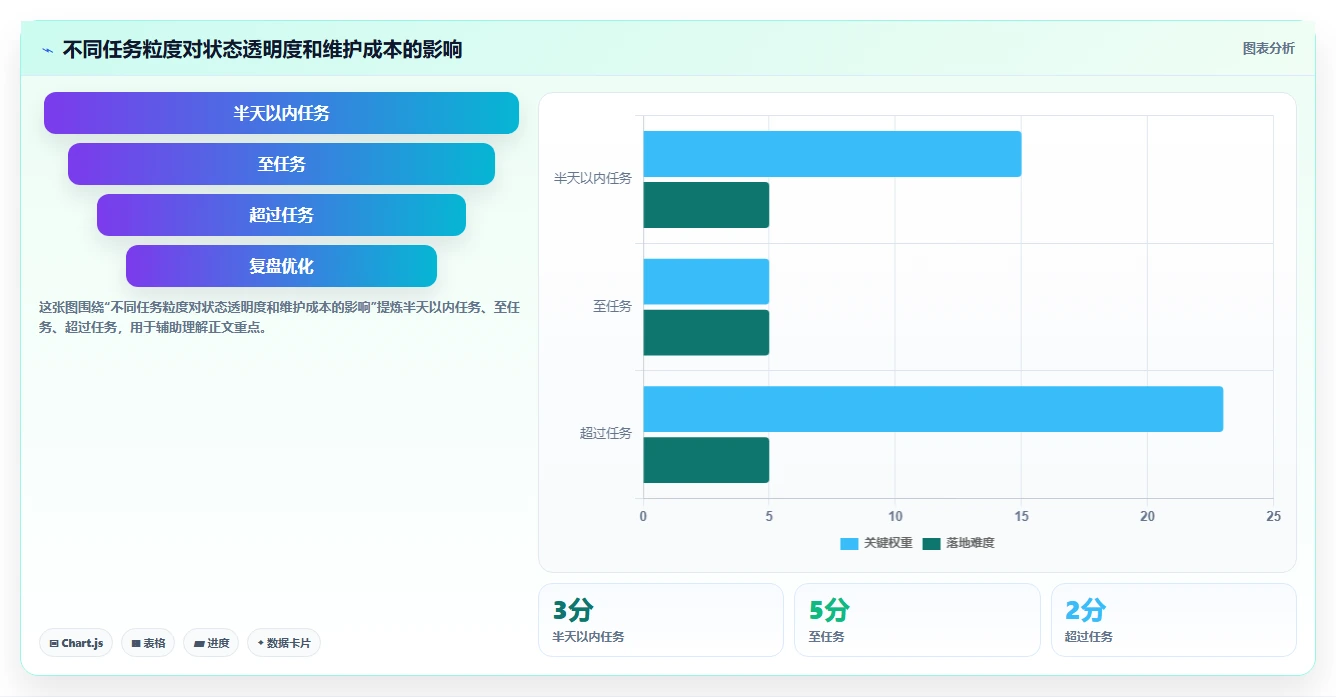Select the 至任务 funnel stage
Image resolution: width=1336 pixels, height=697 pixels.
click(281, 164)
